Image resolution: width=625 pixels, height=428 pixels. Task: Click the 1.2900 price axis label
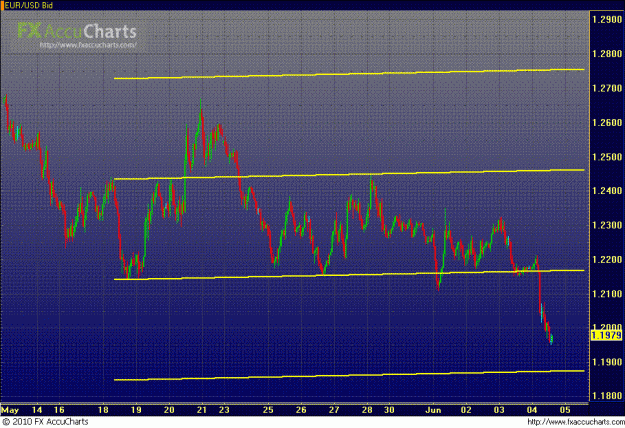pos(607,20)
